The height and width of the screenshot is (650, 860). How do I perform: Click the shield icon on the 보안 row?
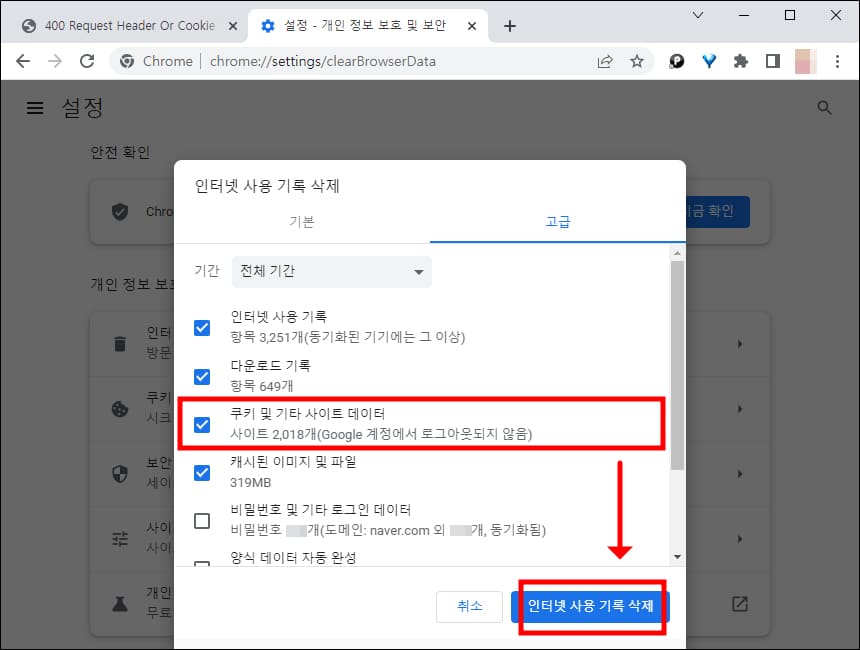tap(120, 474)
